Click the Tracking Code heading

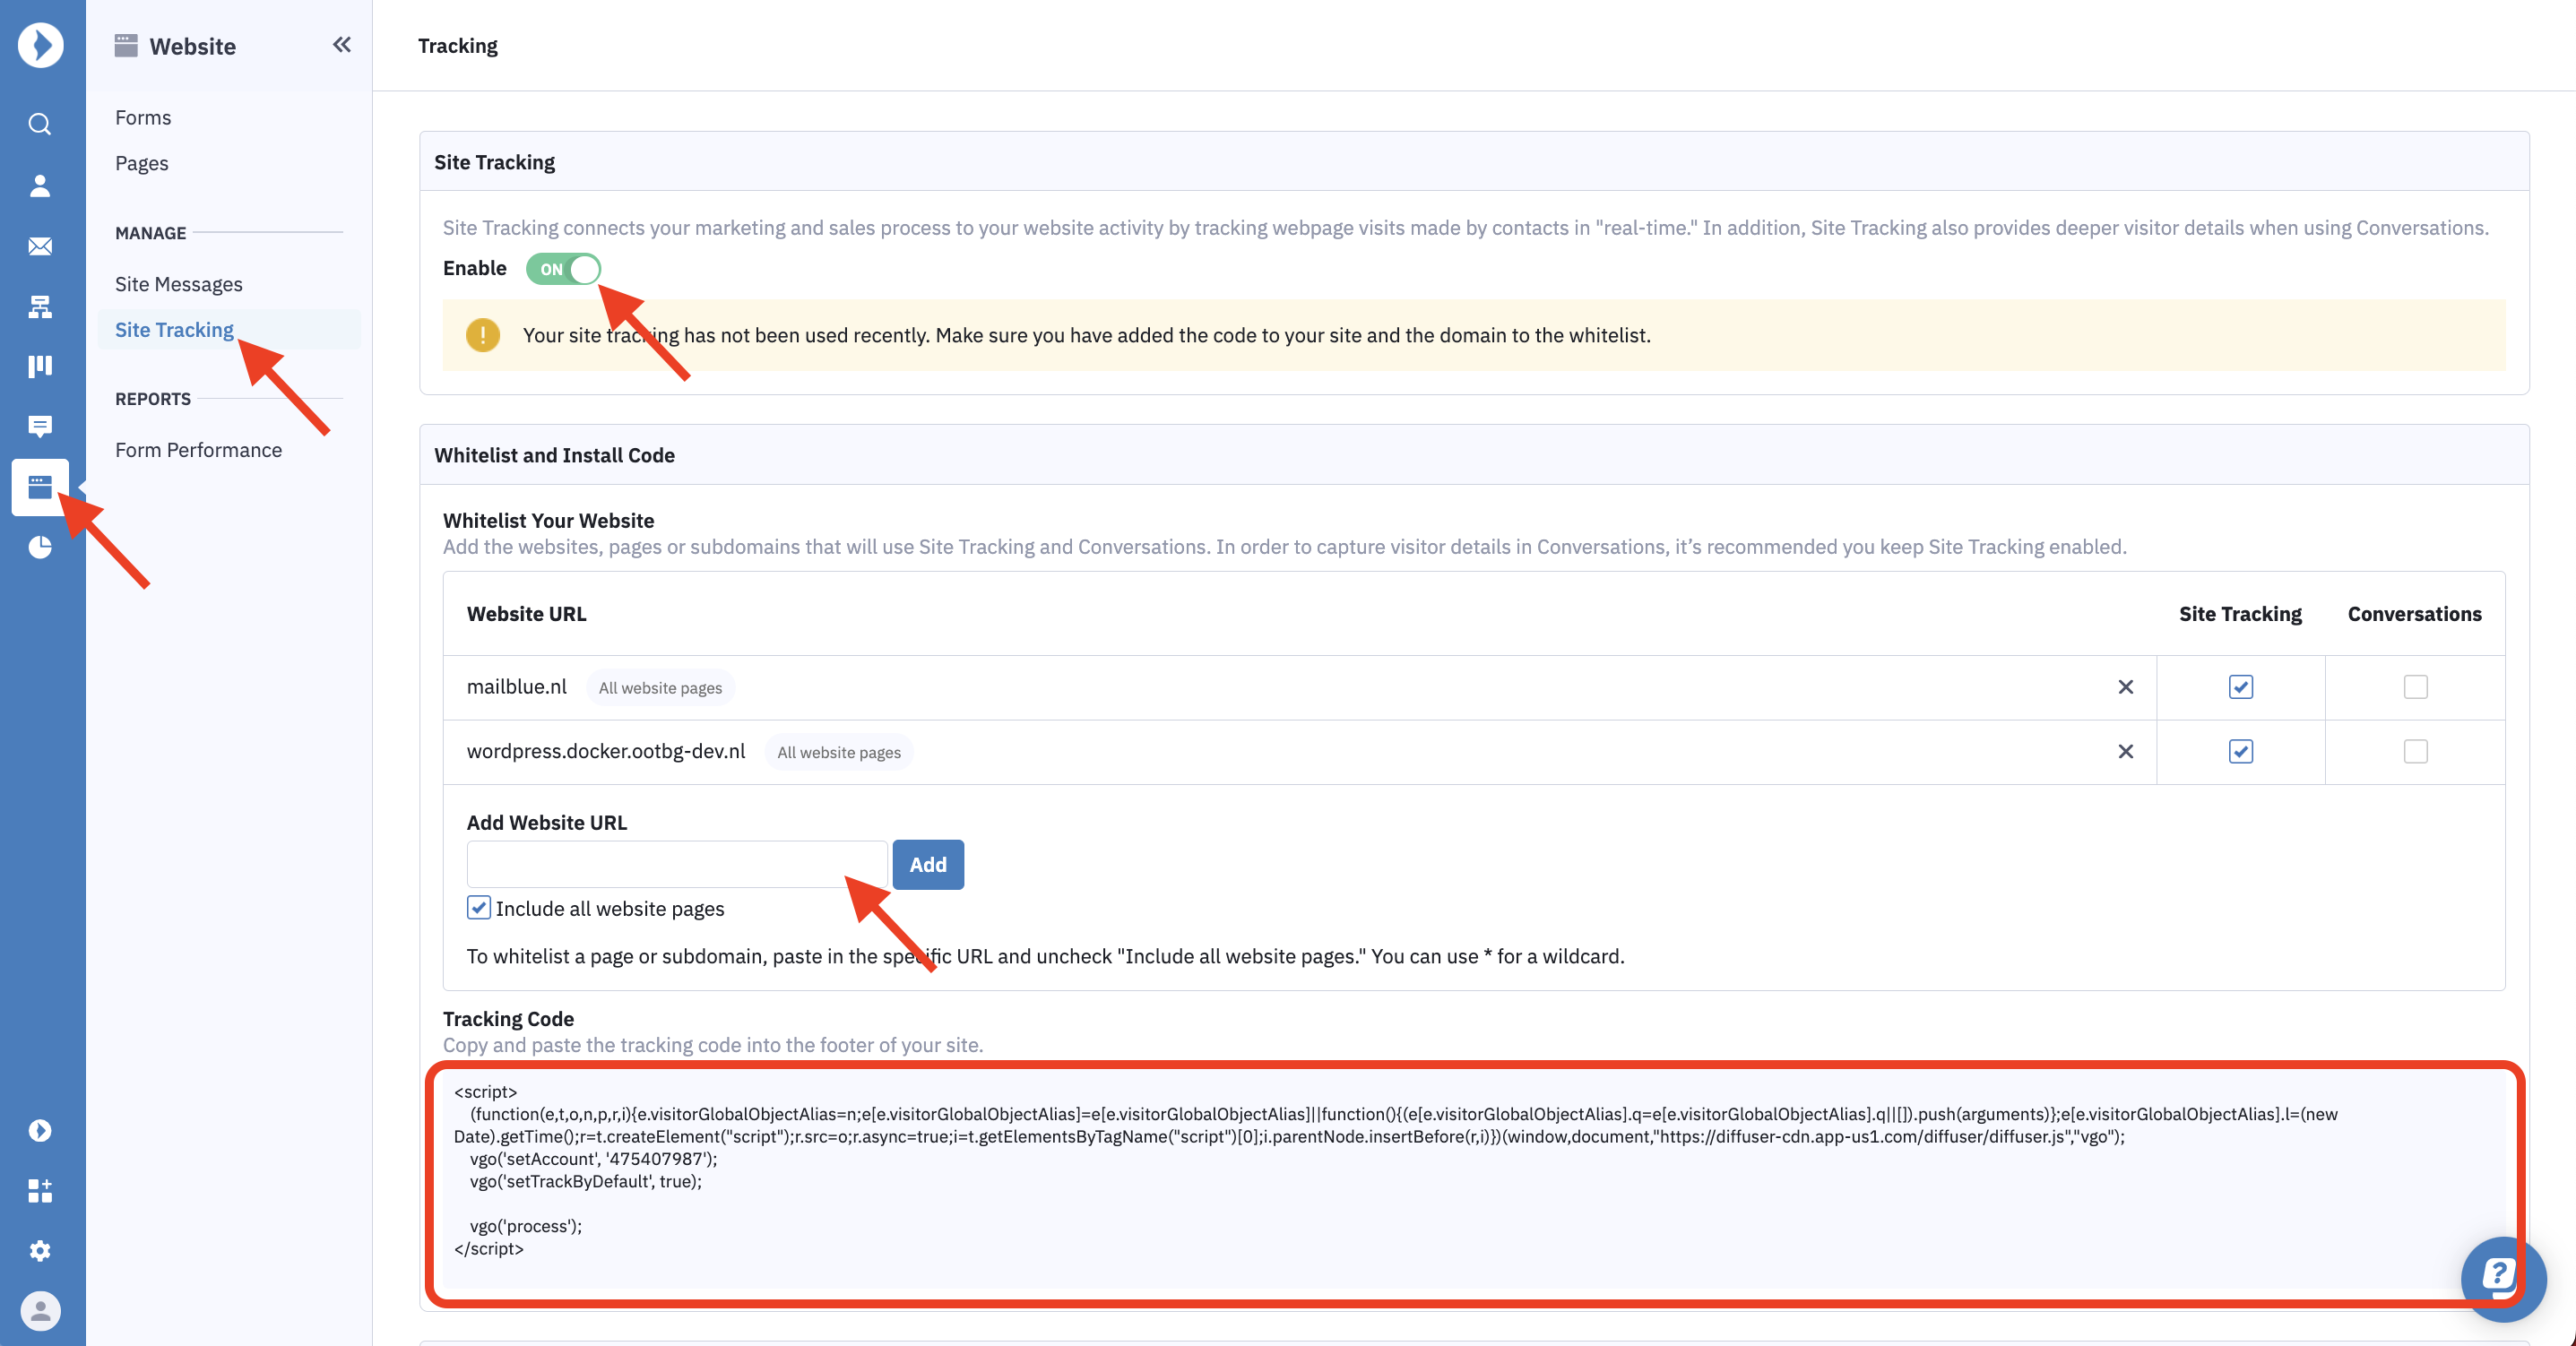pyautogui.click(x=508, y=1019)
